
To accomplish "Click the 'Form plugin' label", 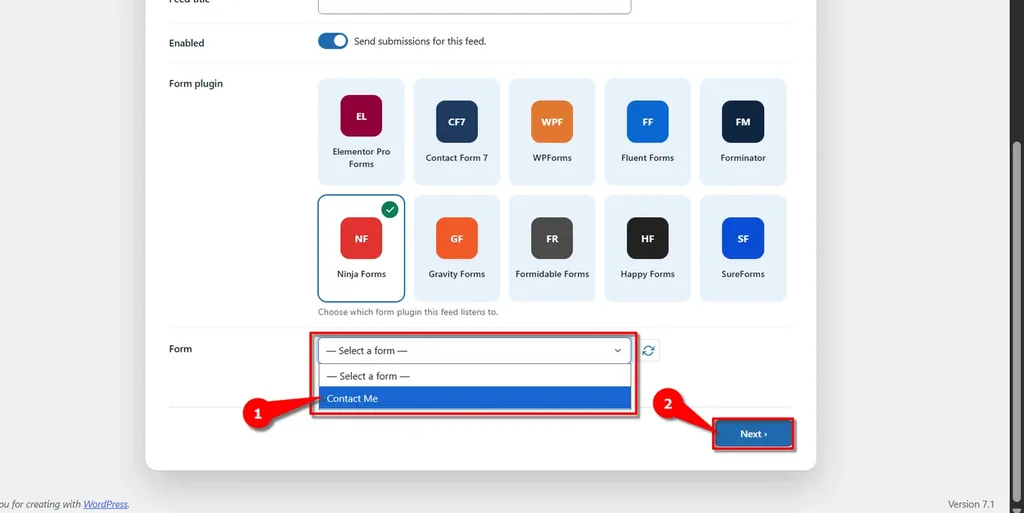I will [x=196, y=84].
